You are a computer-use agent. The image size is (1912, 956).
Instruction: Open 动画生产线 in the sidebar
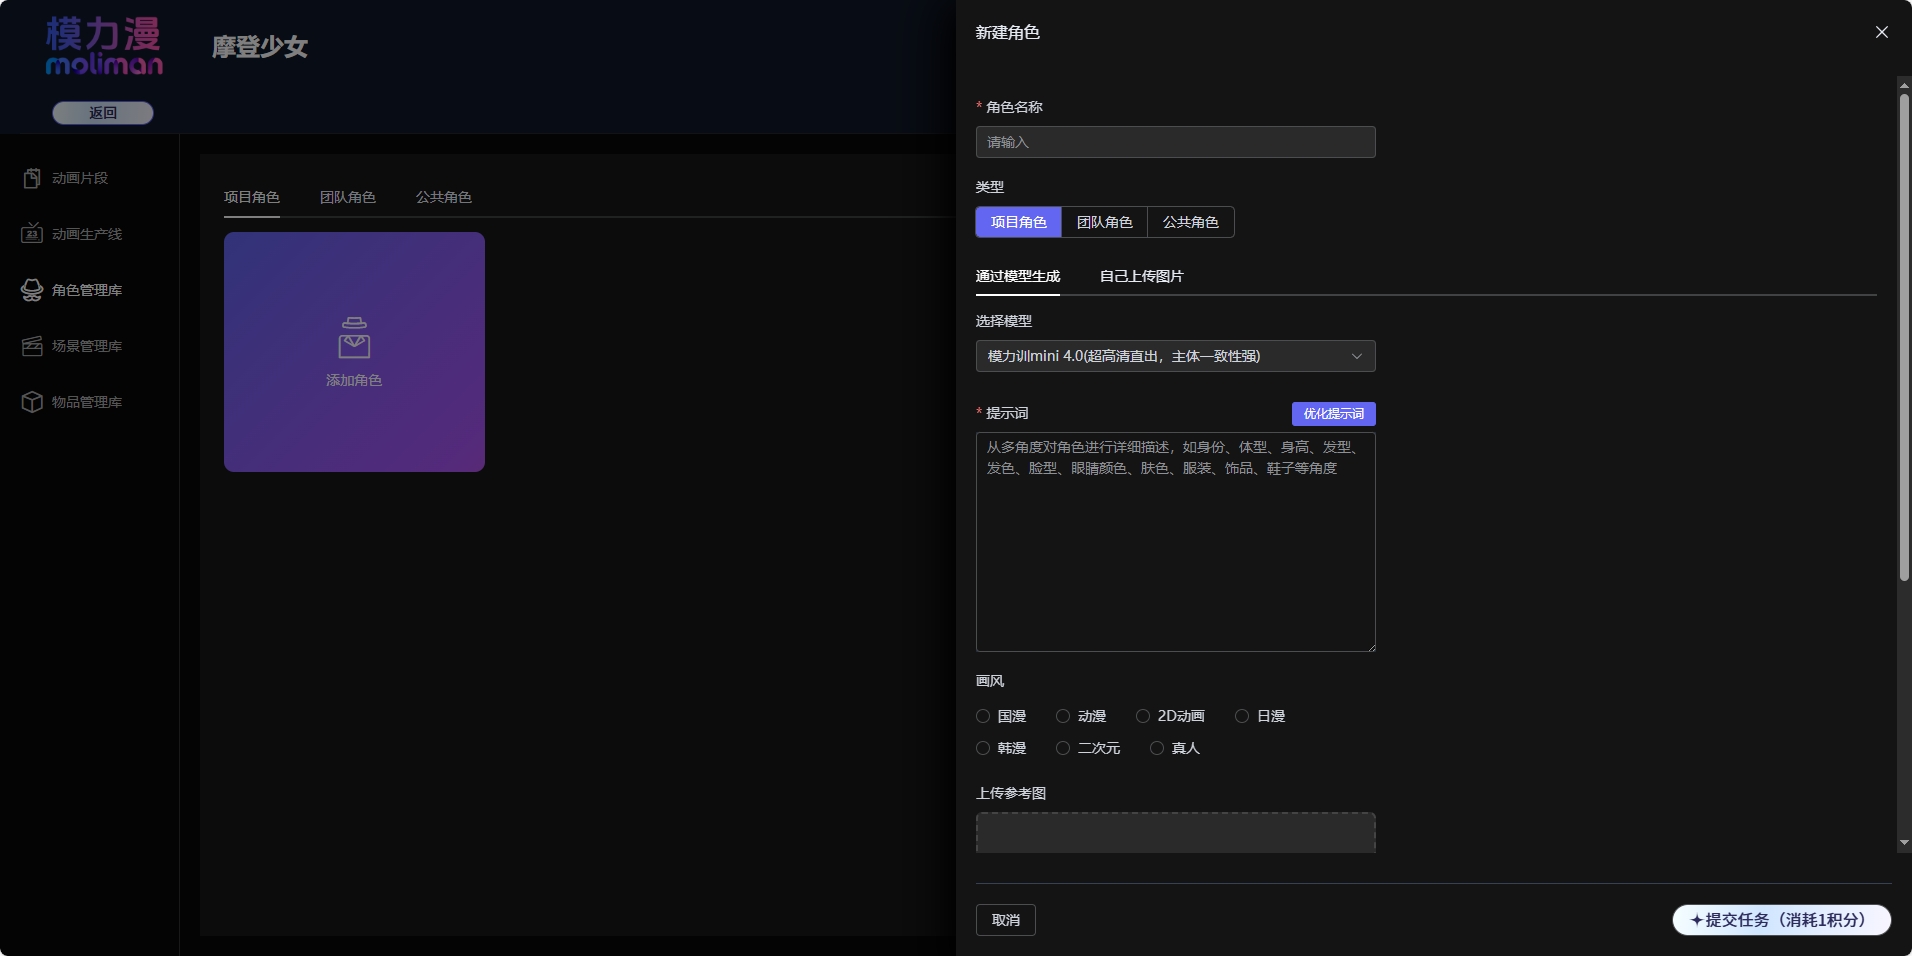pos(87,234)
